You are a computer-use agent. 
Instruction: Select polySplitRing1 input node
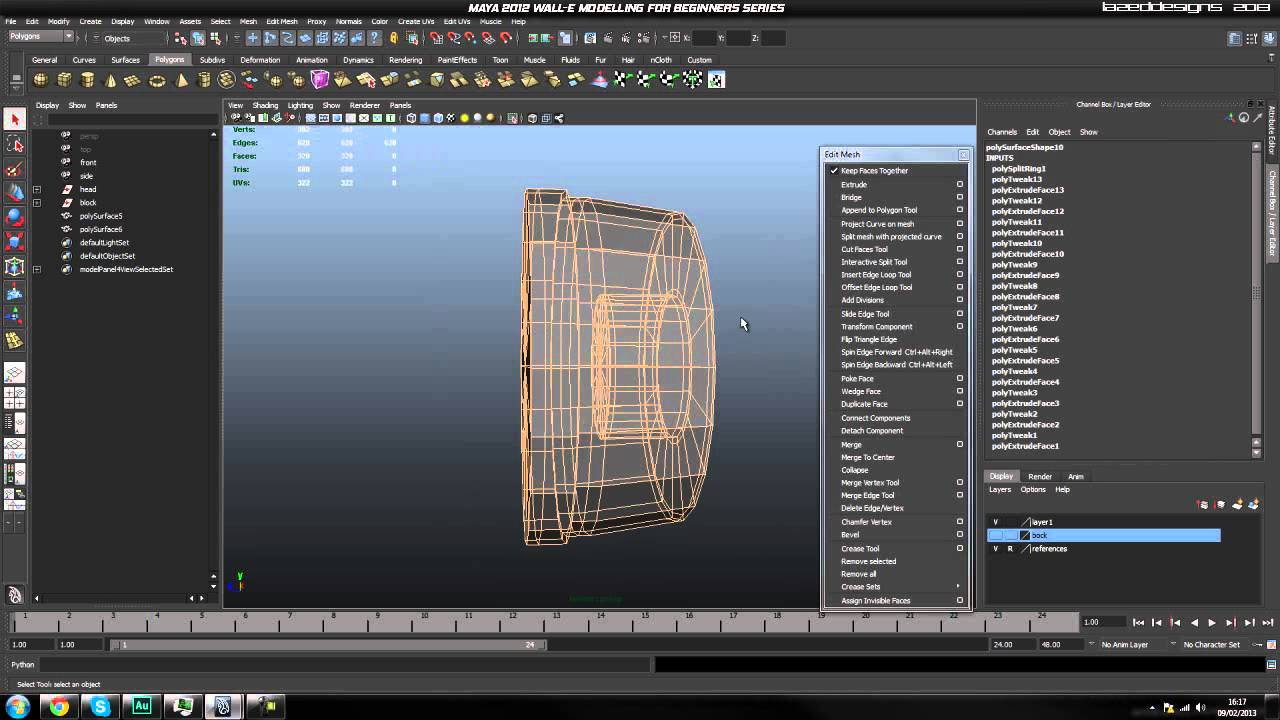pyautogui.click(x=1018, y=169)
